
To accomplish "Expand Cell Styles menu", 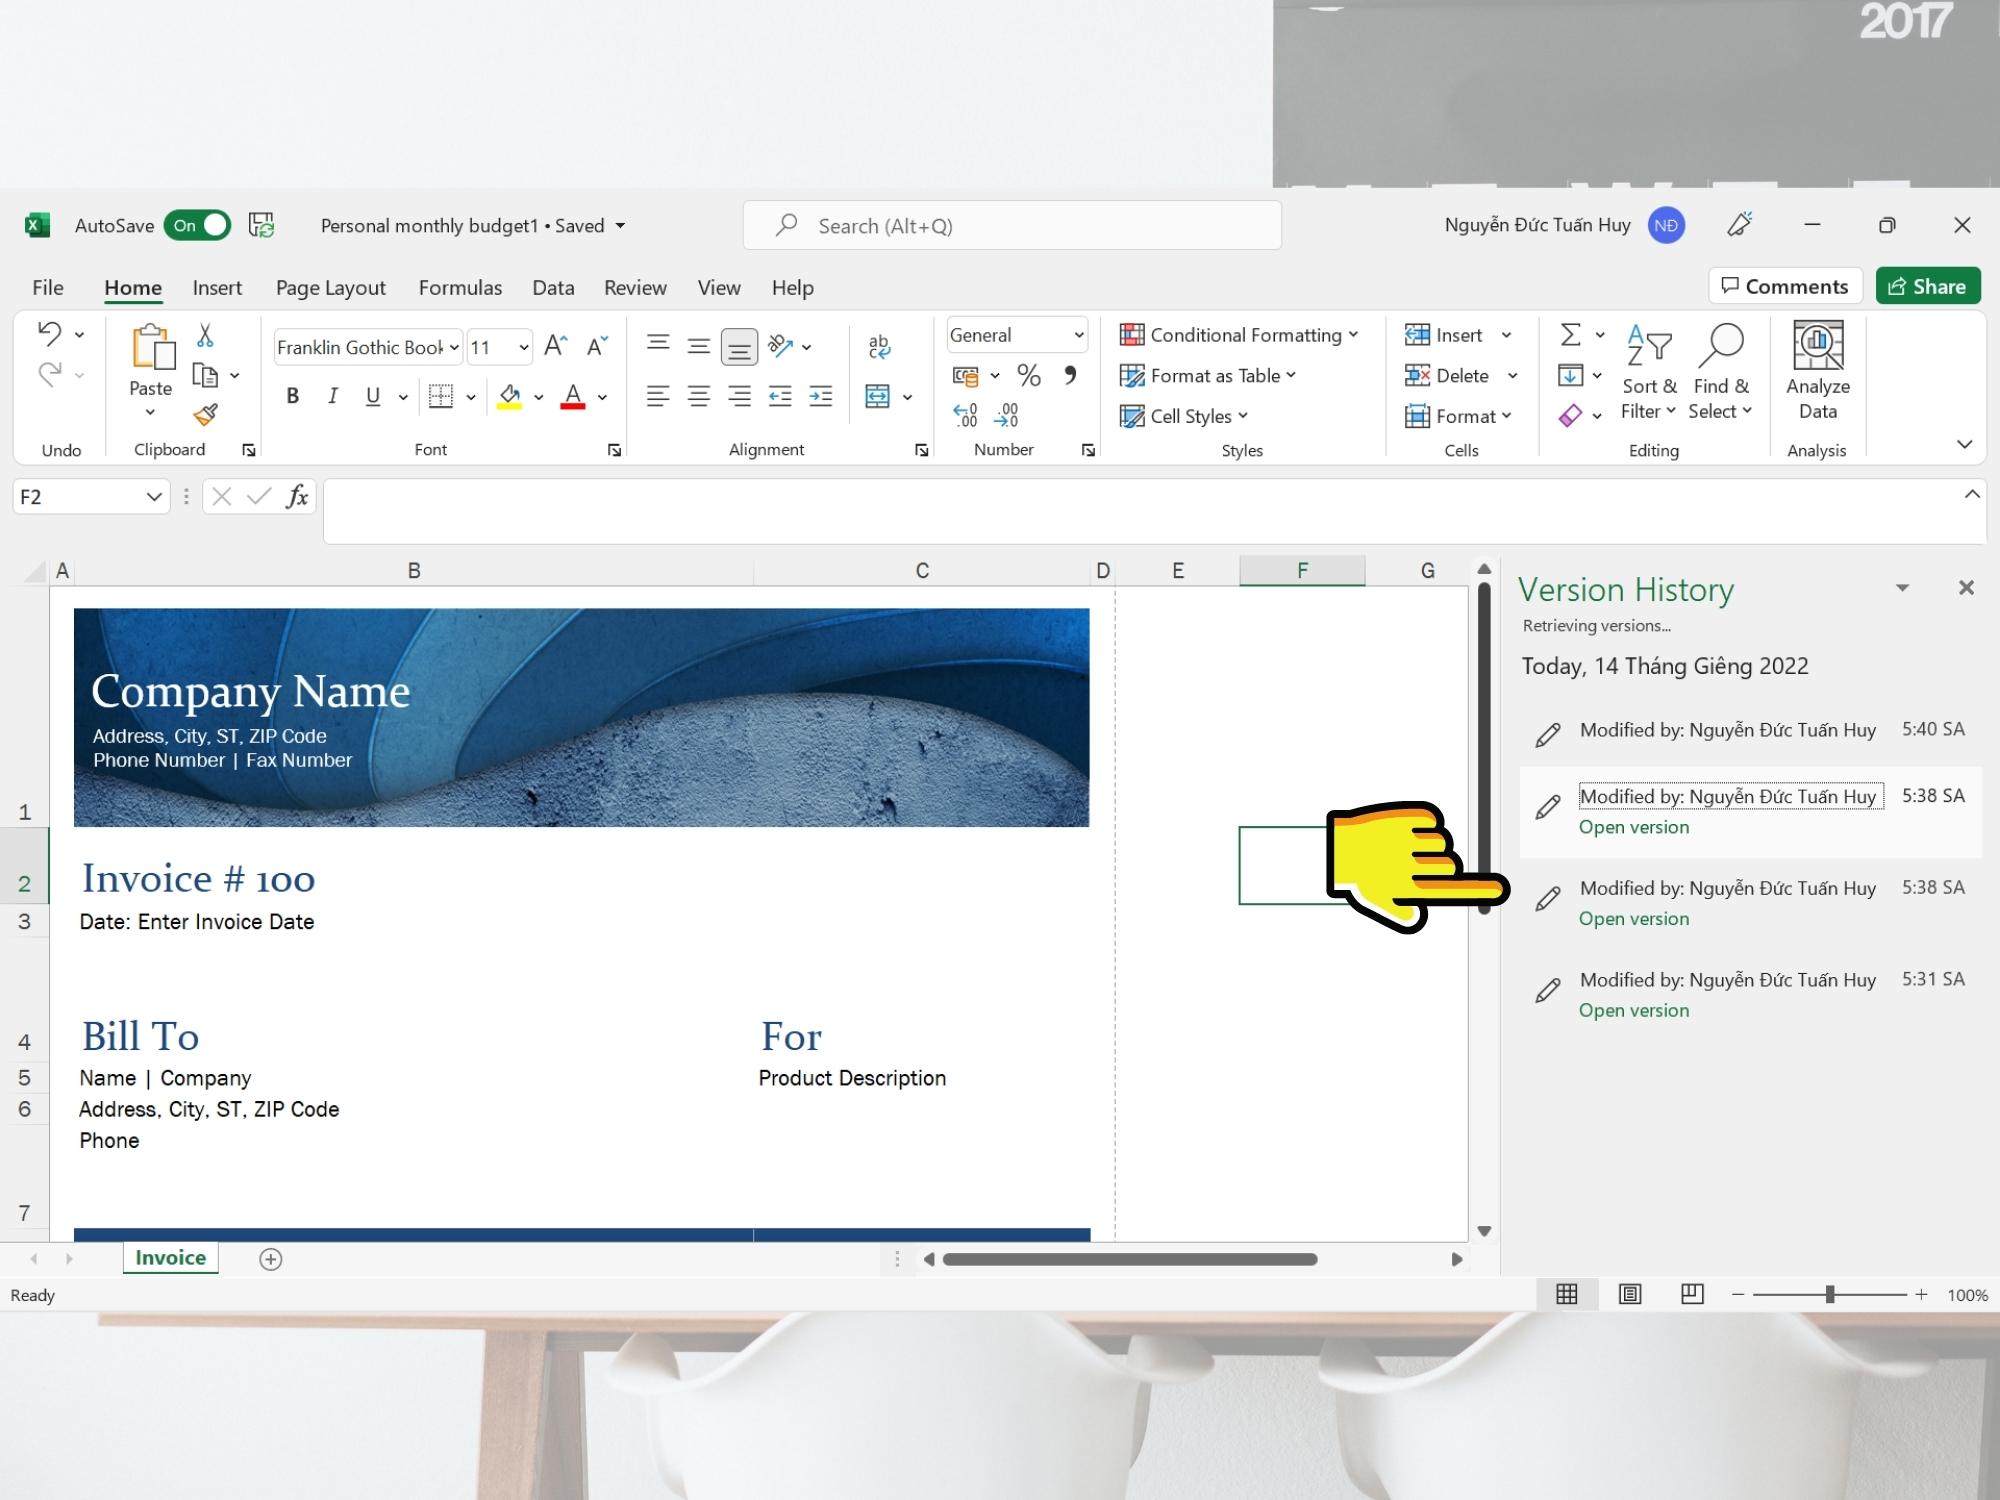I will 1184,416.
